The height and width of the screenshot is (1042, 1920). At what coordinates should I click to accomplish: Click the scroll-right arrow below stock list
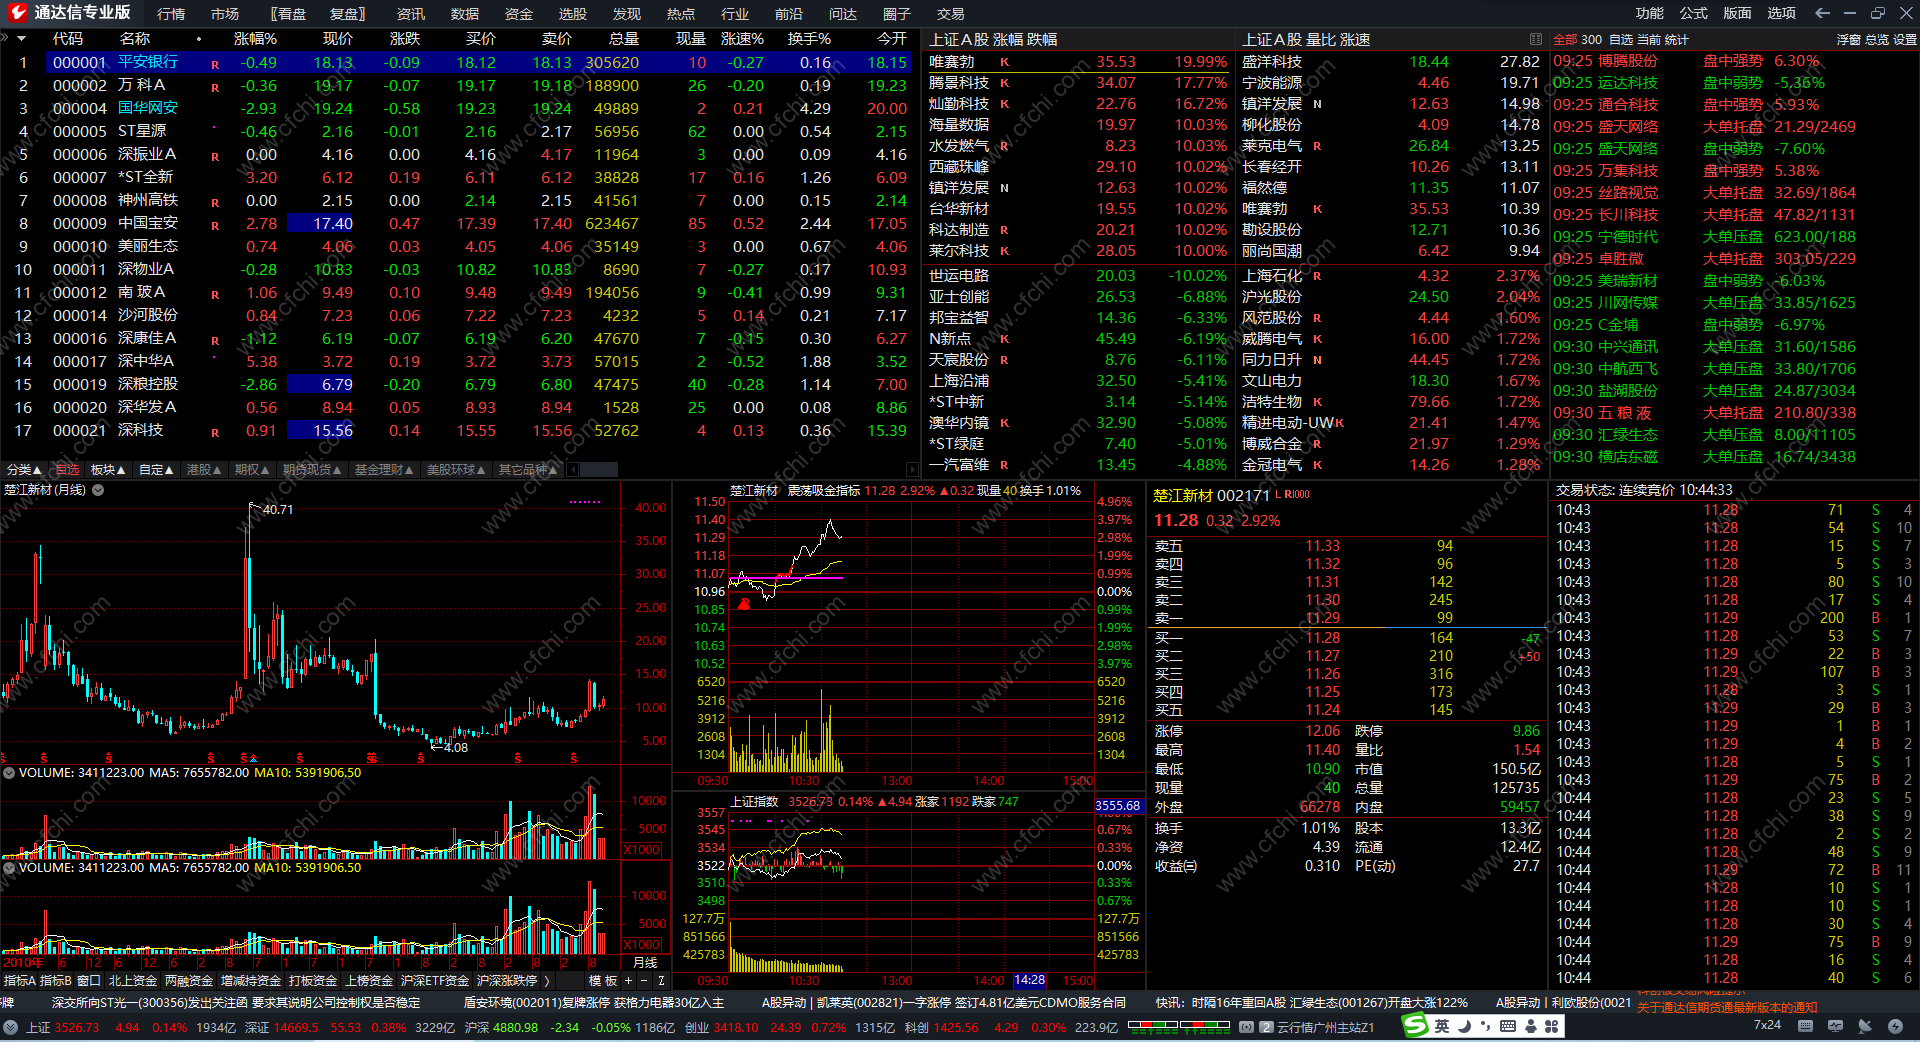coord(912,470)
